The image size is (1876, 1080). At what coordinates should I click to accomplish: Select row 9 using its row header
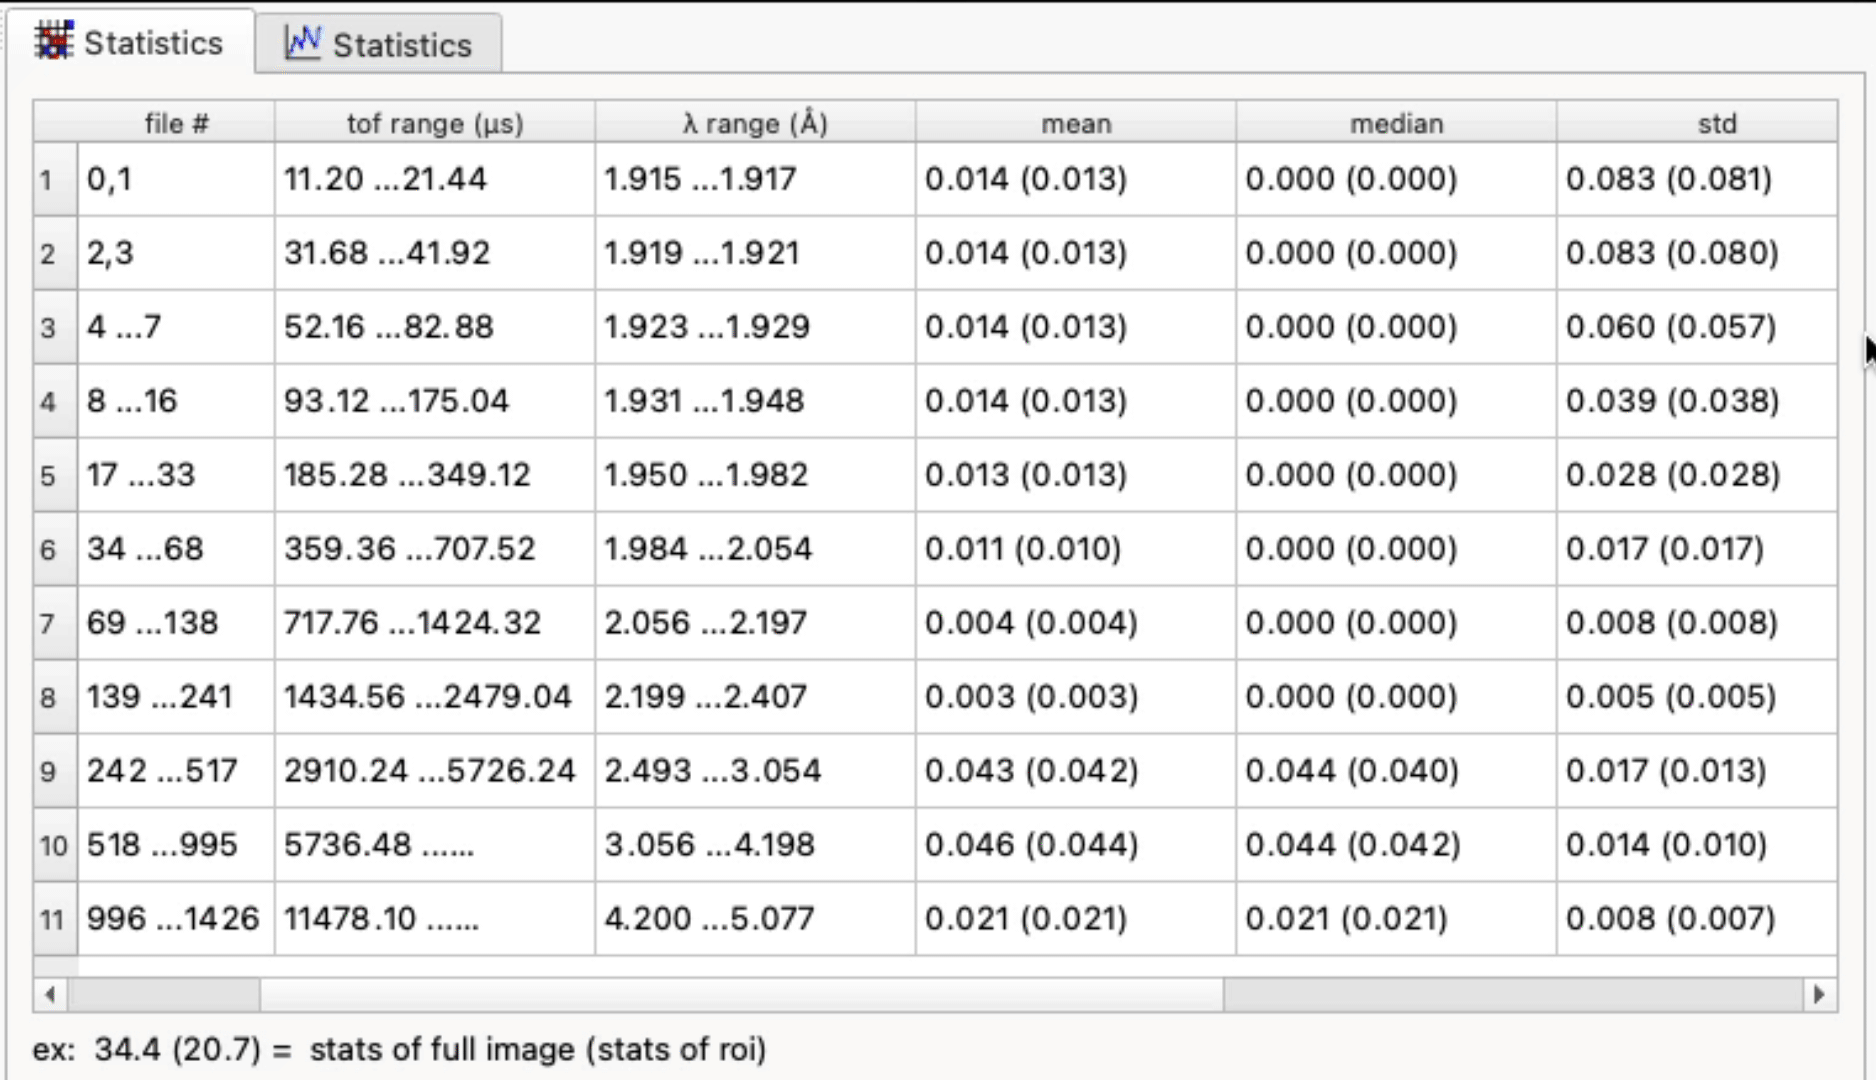point(47,772)
